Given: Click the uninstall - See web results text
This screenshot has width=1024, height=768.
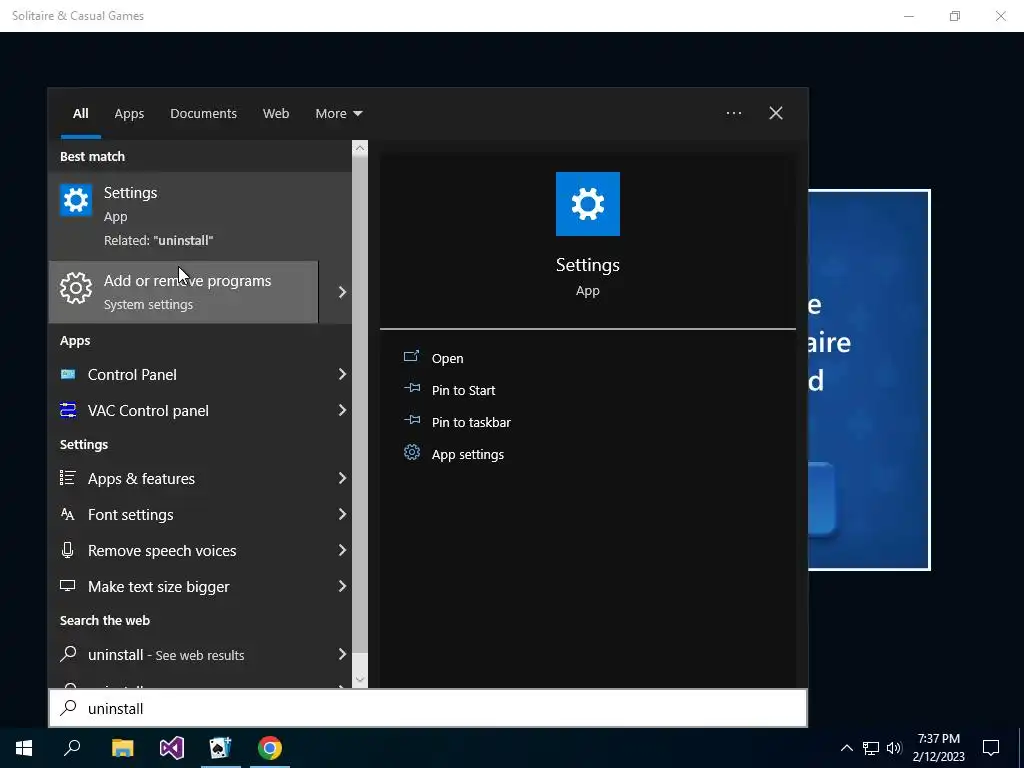Looking at the screenshot, I should (166, 655).
